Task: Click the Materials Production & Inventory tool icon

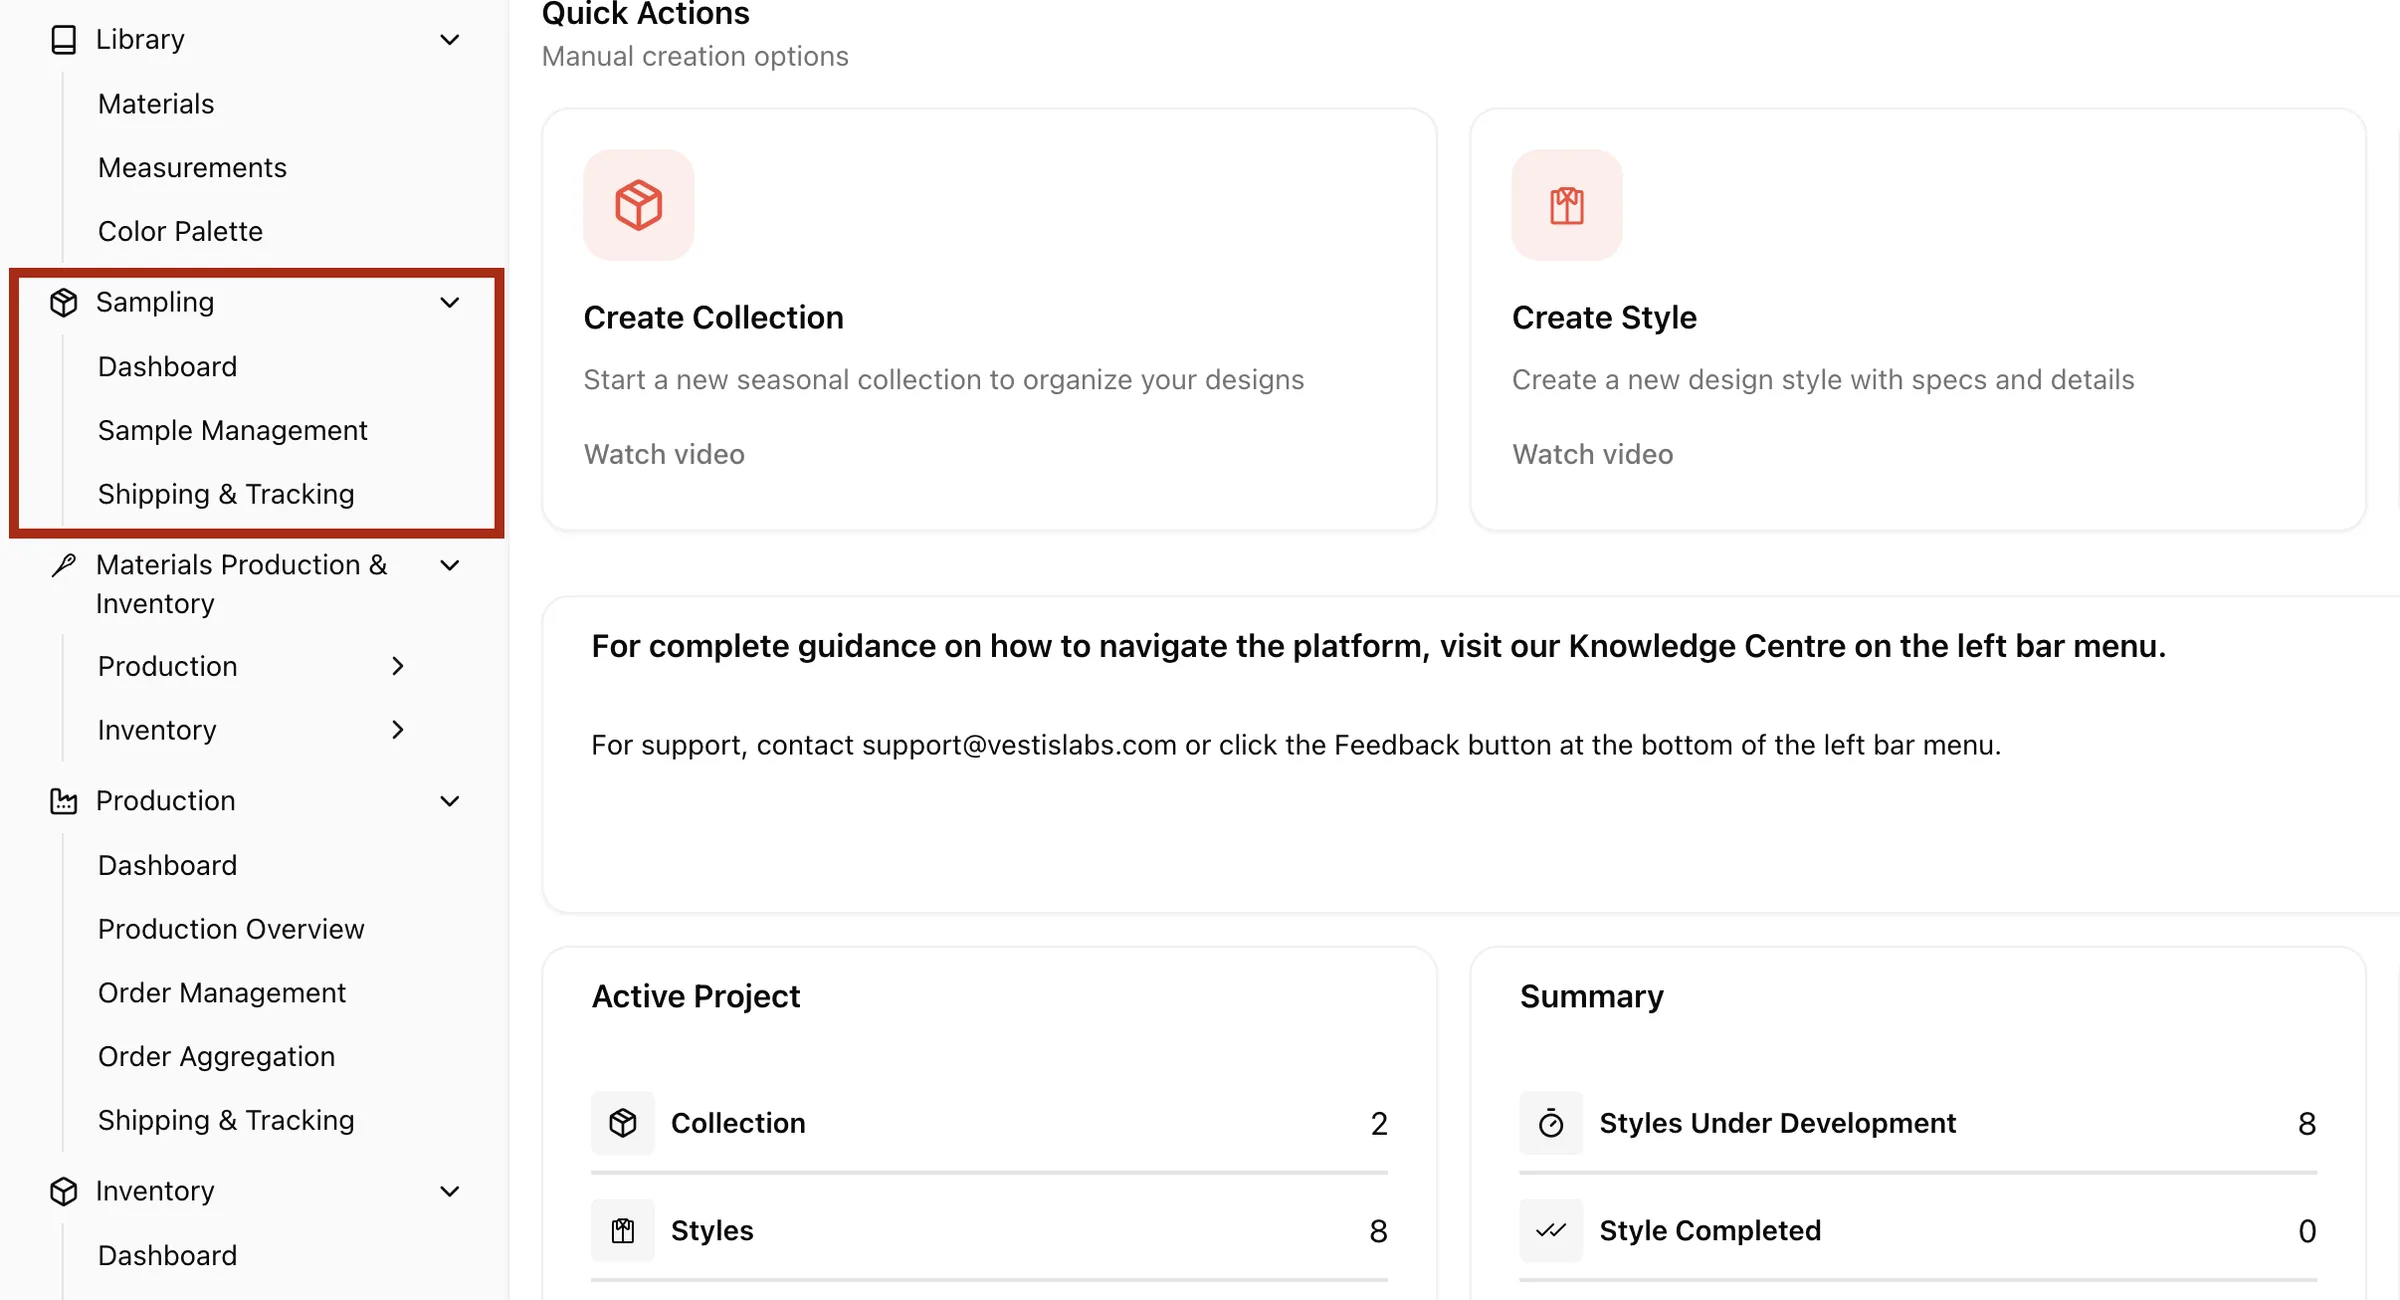Action: pos(64,565)
